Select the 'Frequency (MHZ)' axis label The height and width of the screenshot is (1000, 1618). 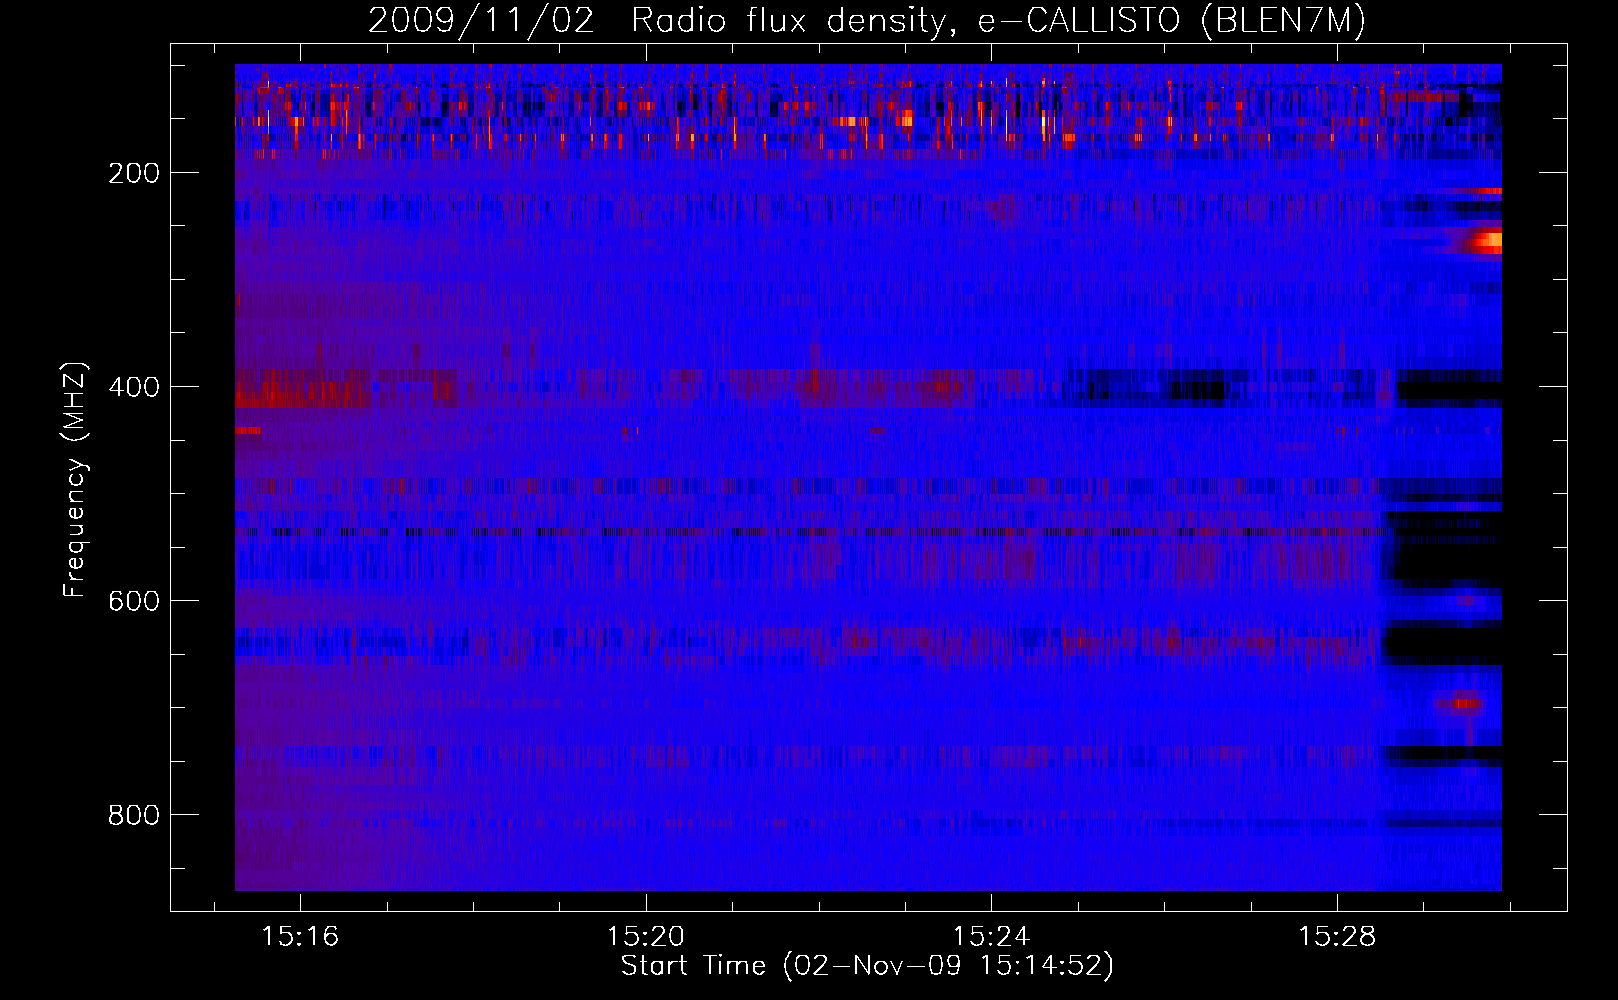(x=75, y=479)
